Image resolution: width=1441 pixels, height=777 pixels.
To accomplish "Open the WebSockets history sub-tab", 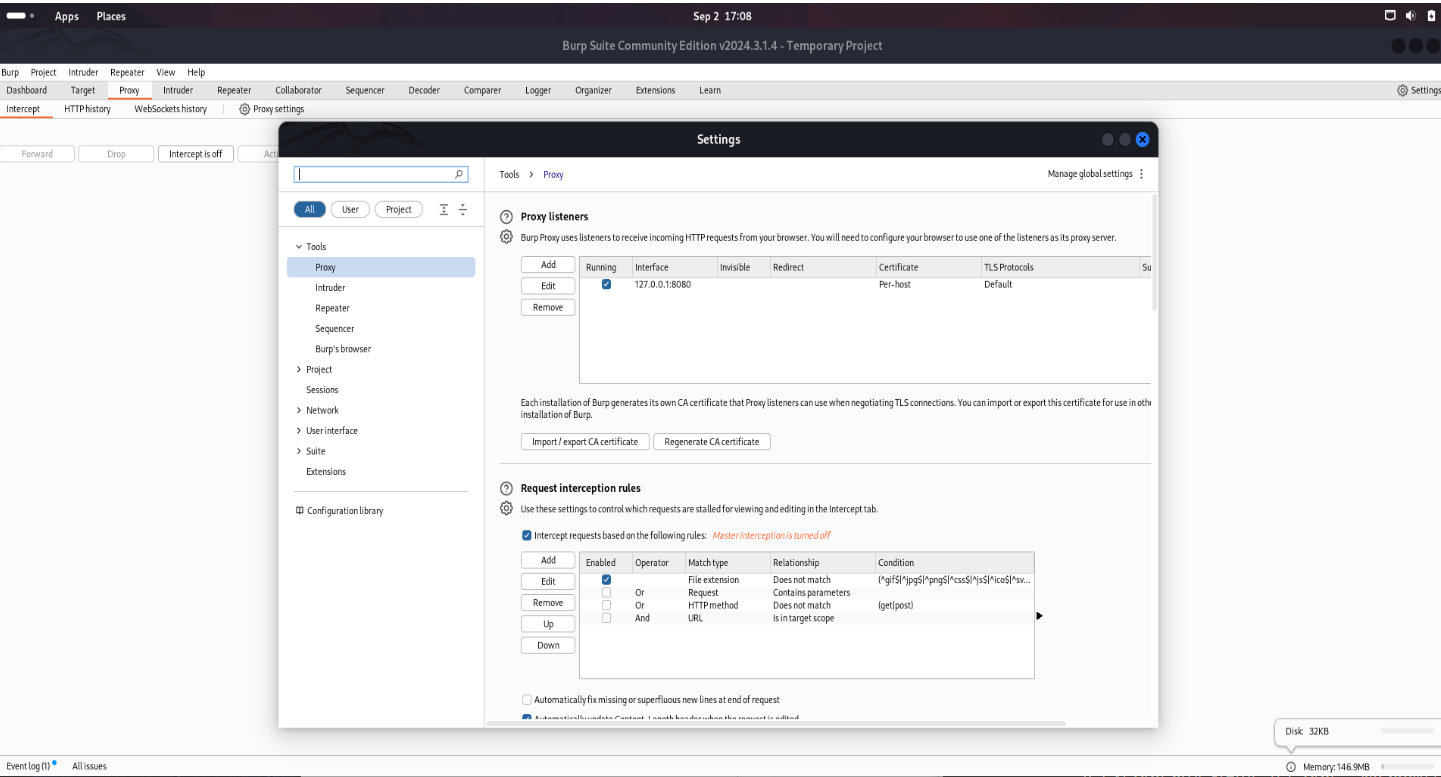I will 171,109.
